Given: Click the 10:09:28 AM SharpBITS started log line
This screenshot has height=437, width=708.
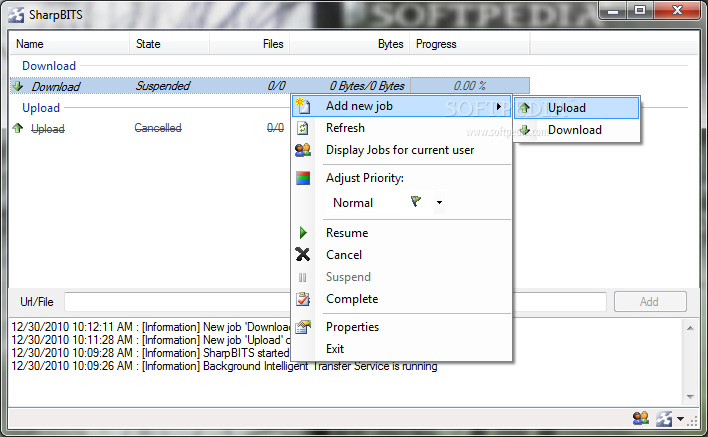Looking at the screenshot, I should (150, 353).
